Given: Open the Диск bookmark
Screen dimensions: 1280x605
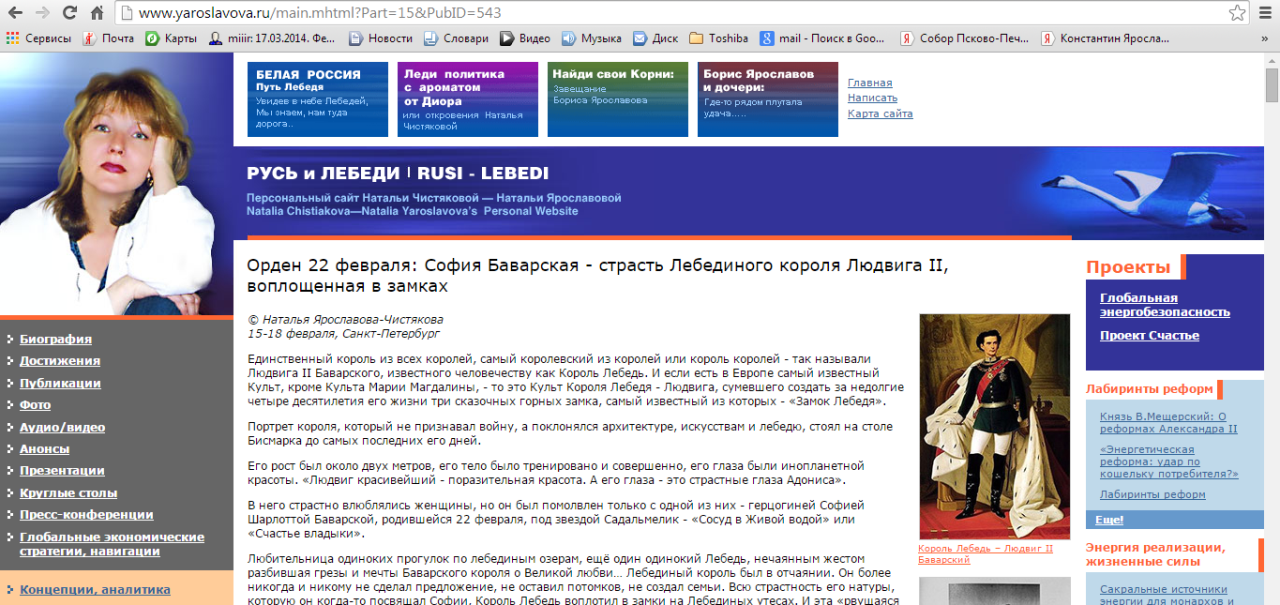Looking at the screenshot, I should (x=655, y=38).
